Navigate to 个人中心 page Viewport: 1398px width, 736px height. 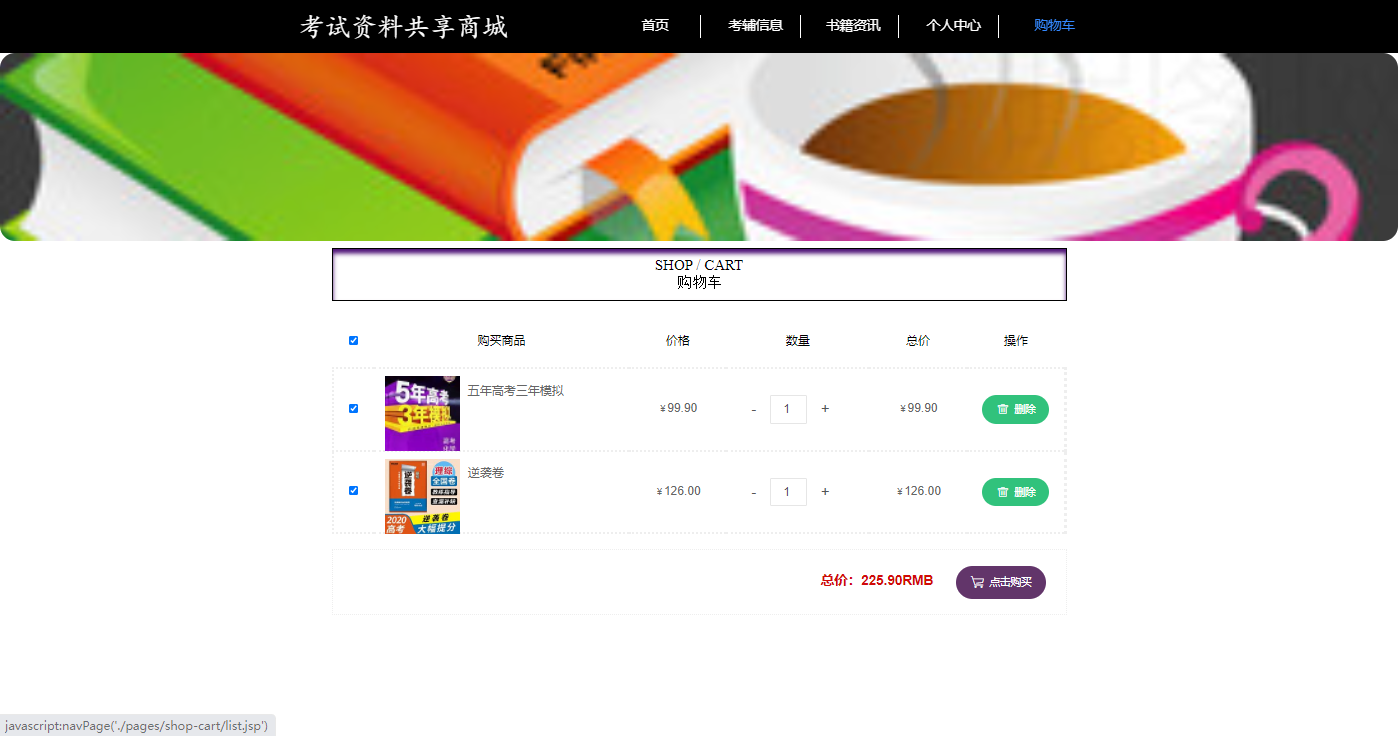[x=953, y=26]
